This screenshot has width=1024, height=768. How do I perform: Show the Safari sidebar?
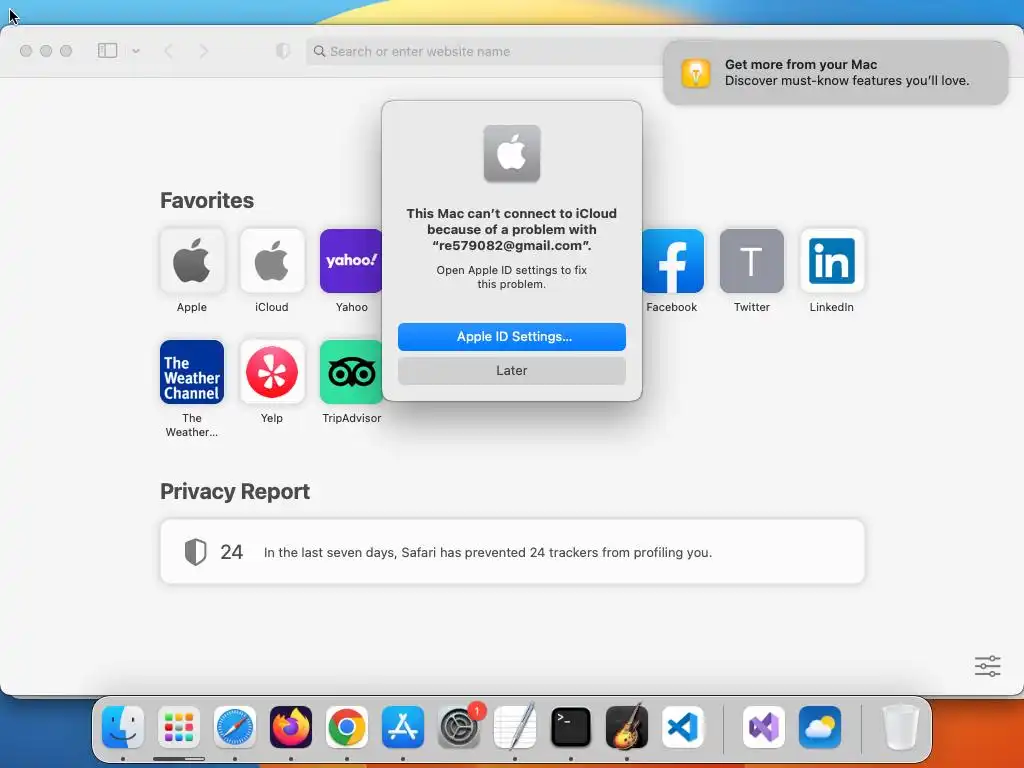[x=107, y=50]
